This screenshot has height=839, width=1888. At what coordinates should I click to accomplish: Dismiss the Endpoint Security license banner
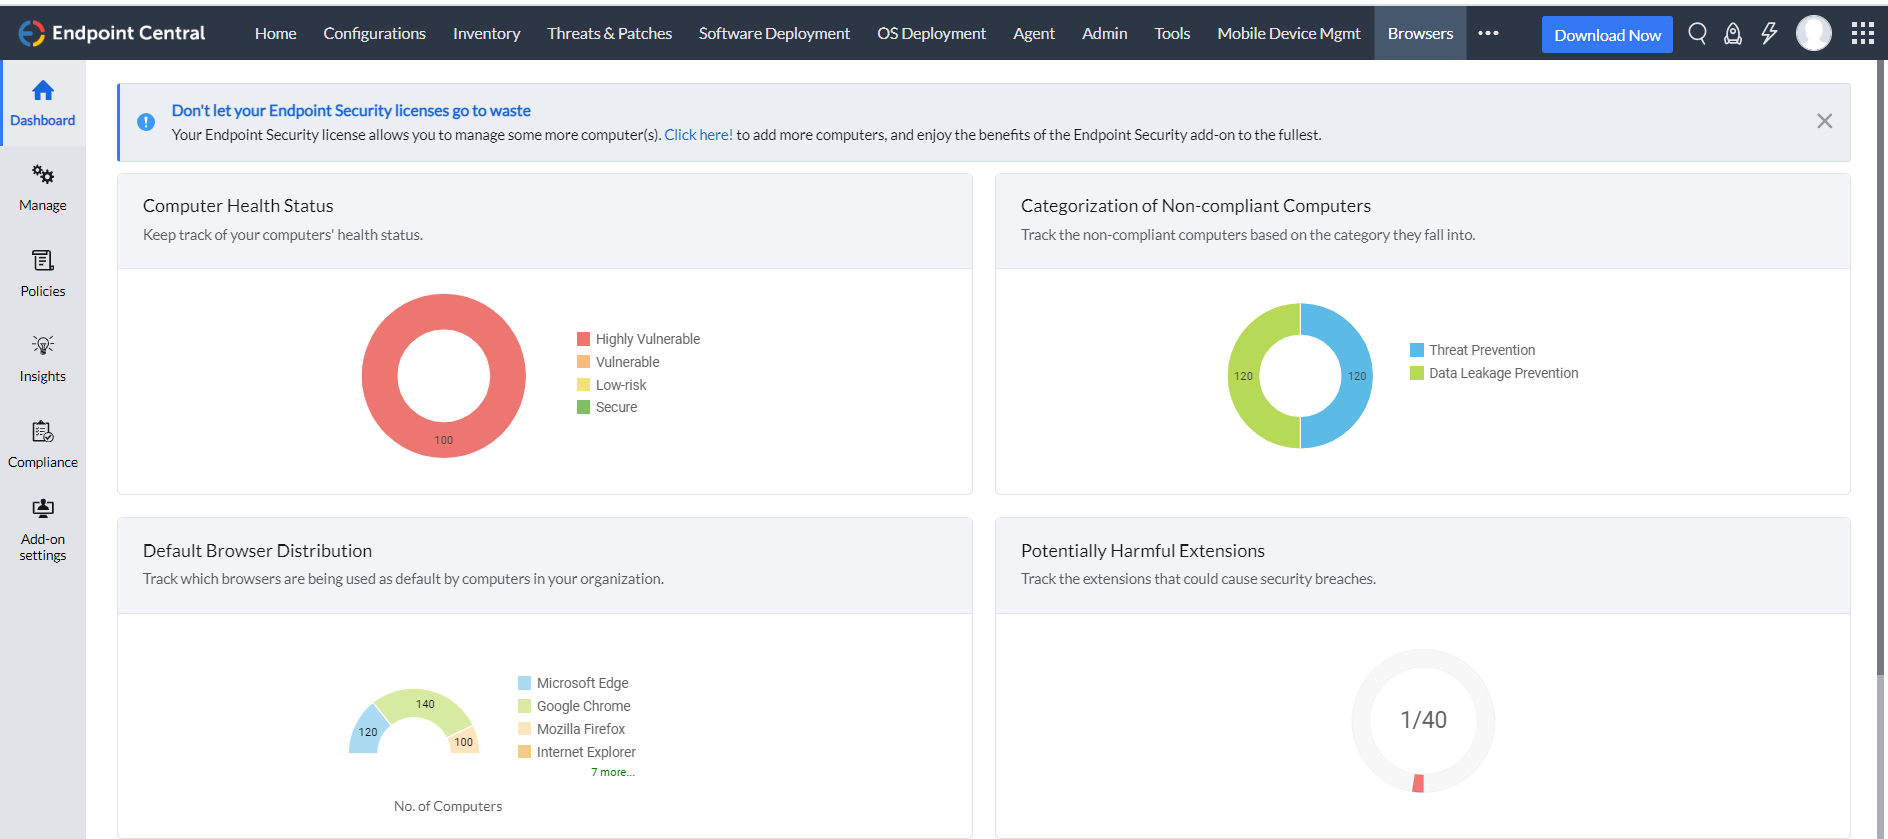click(1824, 121)
